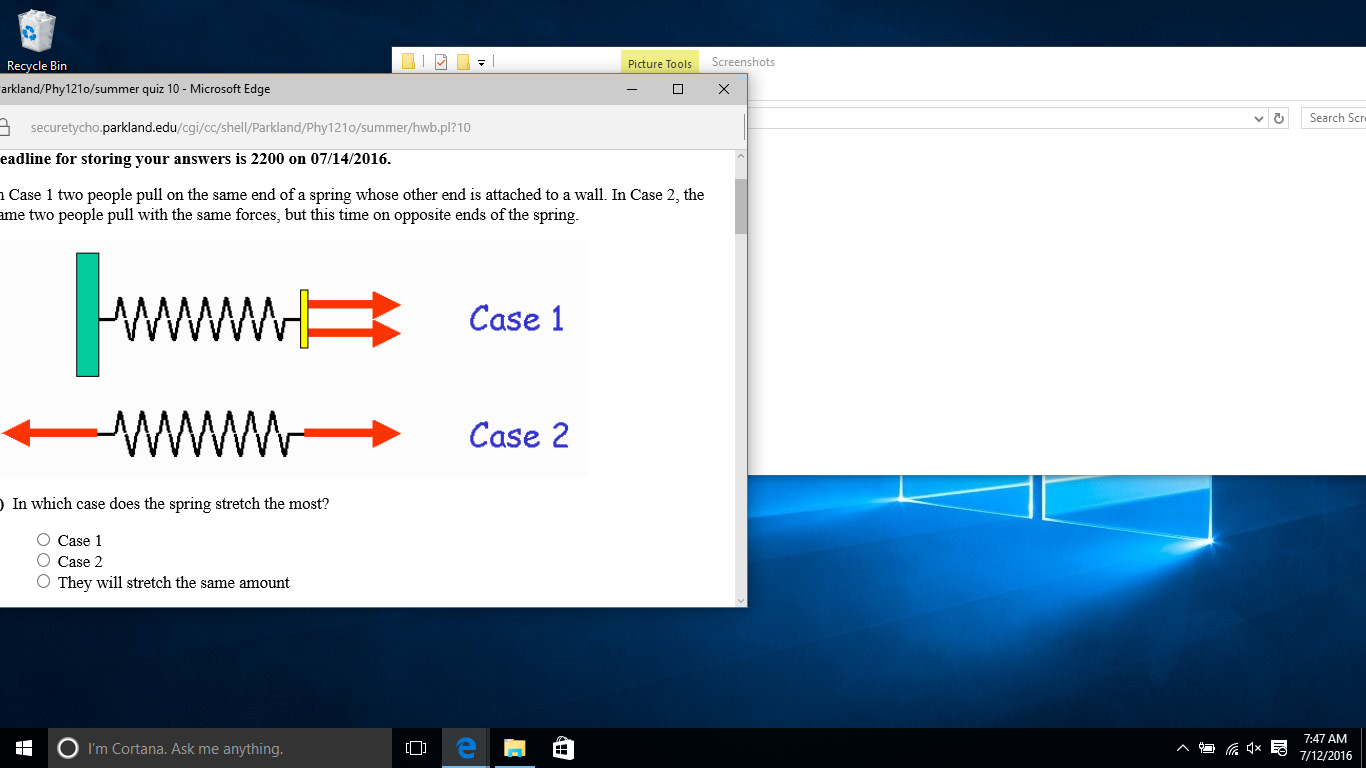Click the Wi-Fi network tray icon
Image resolution: width=1366 pixels, height=768 pixels.
click(x=1231, y=748)
